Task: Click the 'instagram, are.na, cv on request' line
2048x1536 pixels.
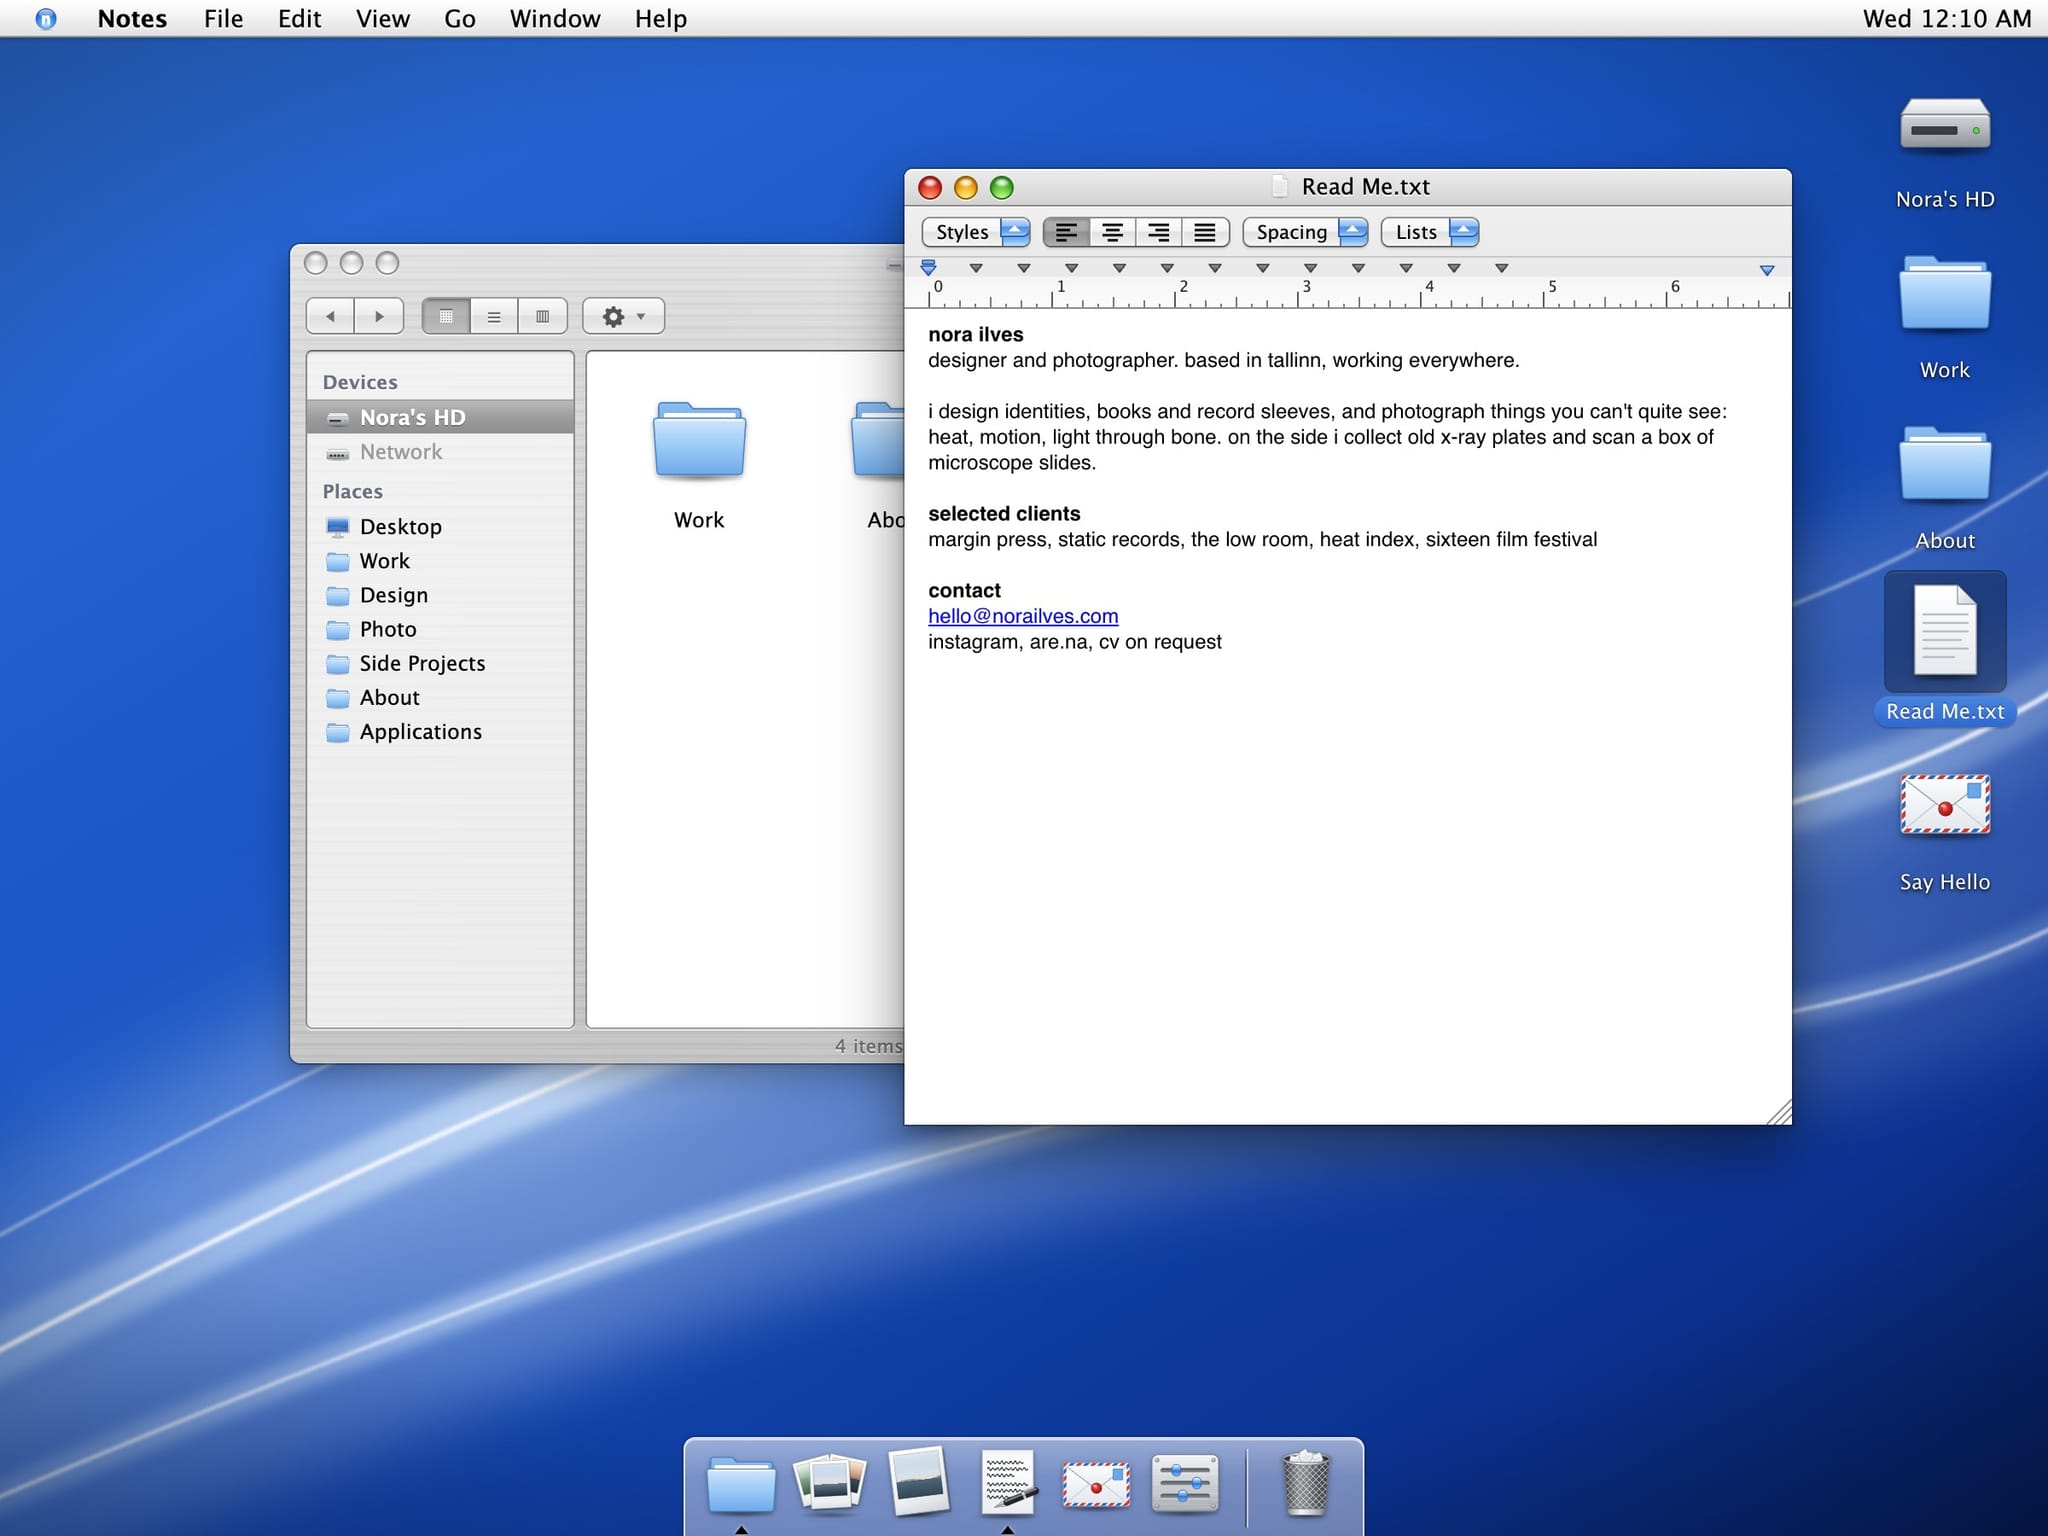Action: tap(1075, 642)
